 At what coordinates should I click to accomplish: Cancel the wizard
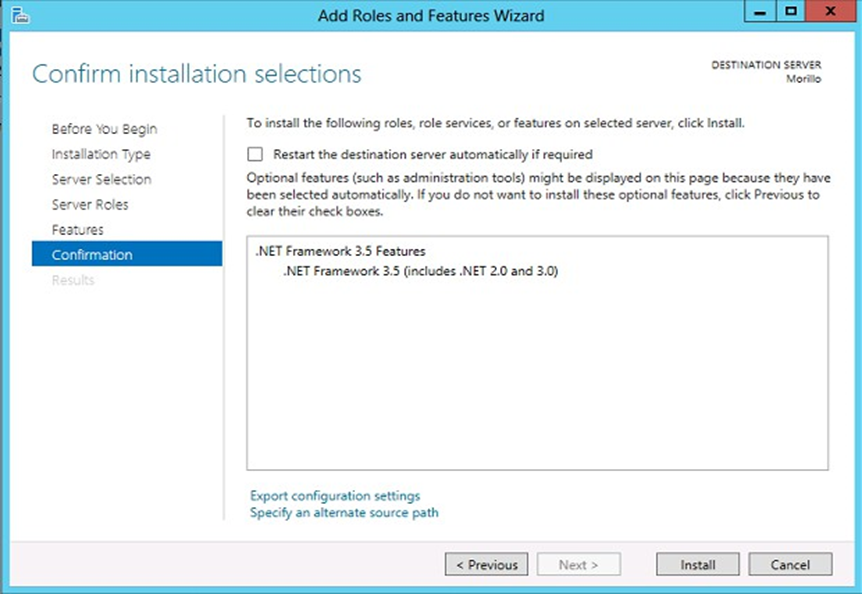click(790, 564)
